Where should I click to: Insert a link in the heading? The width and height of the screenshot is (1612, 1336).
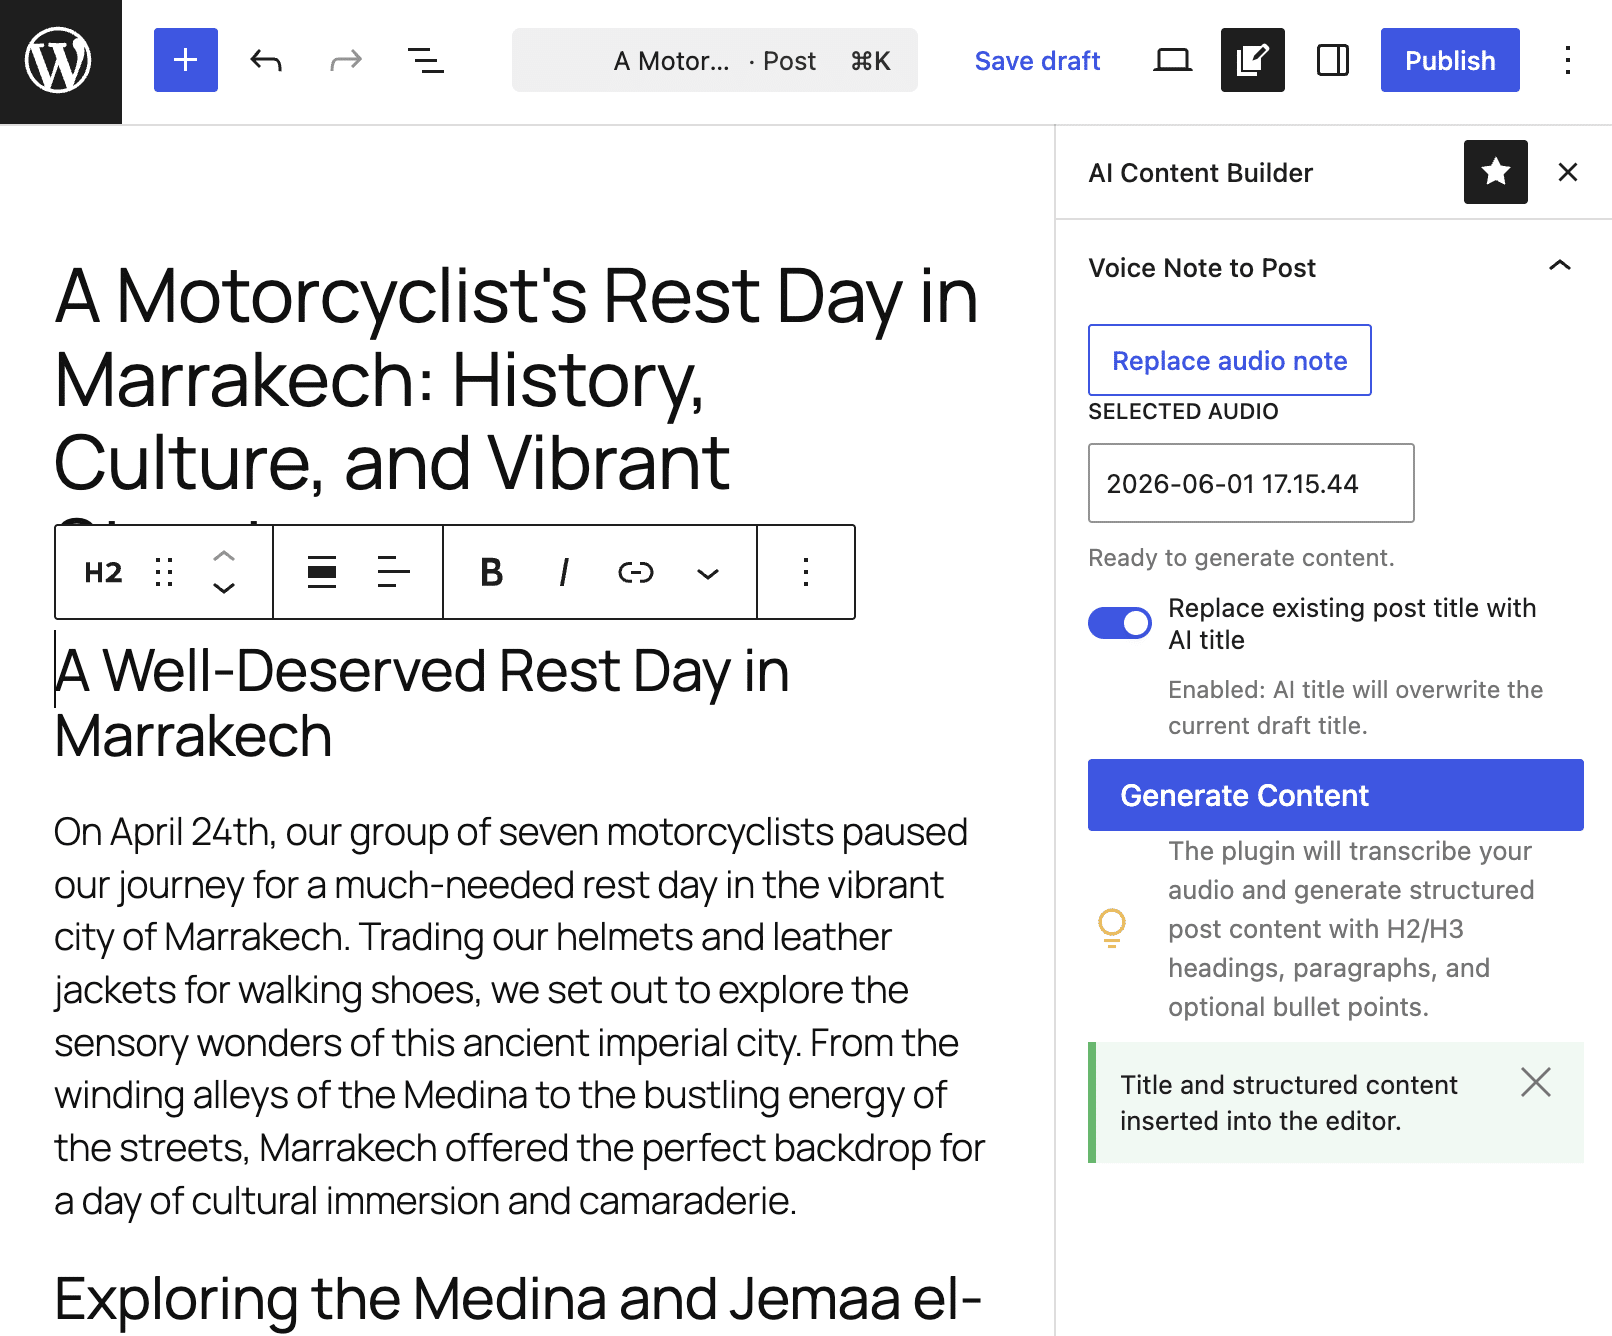click(635, 572)
